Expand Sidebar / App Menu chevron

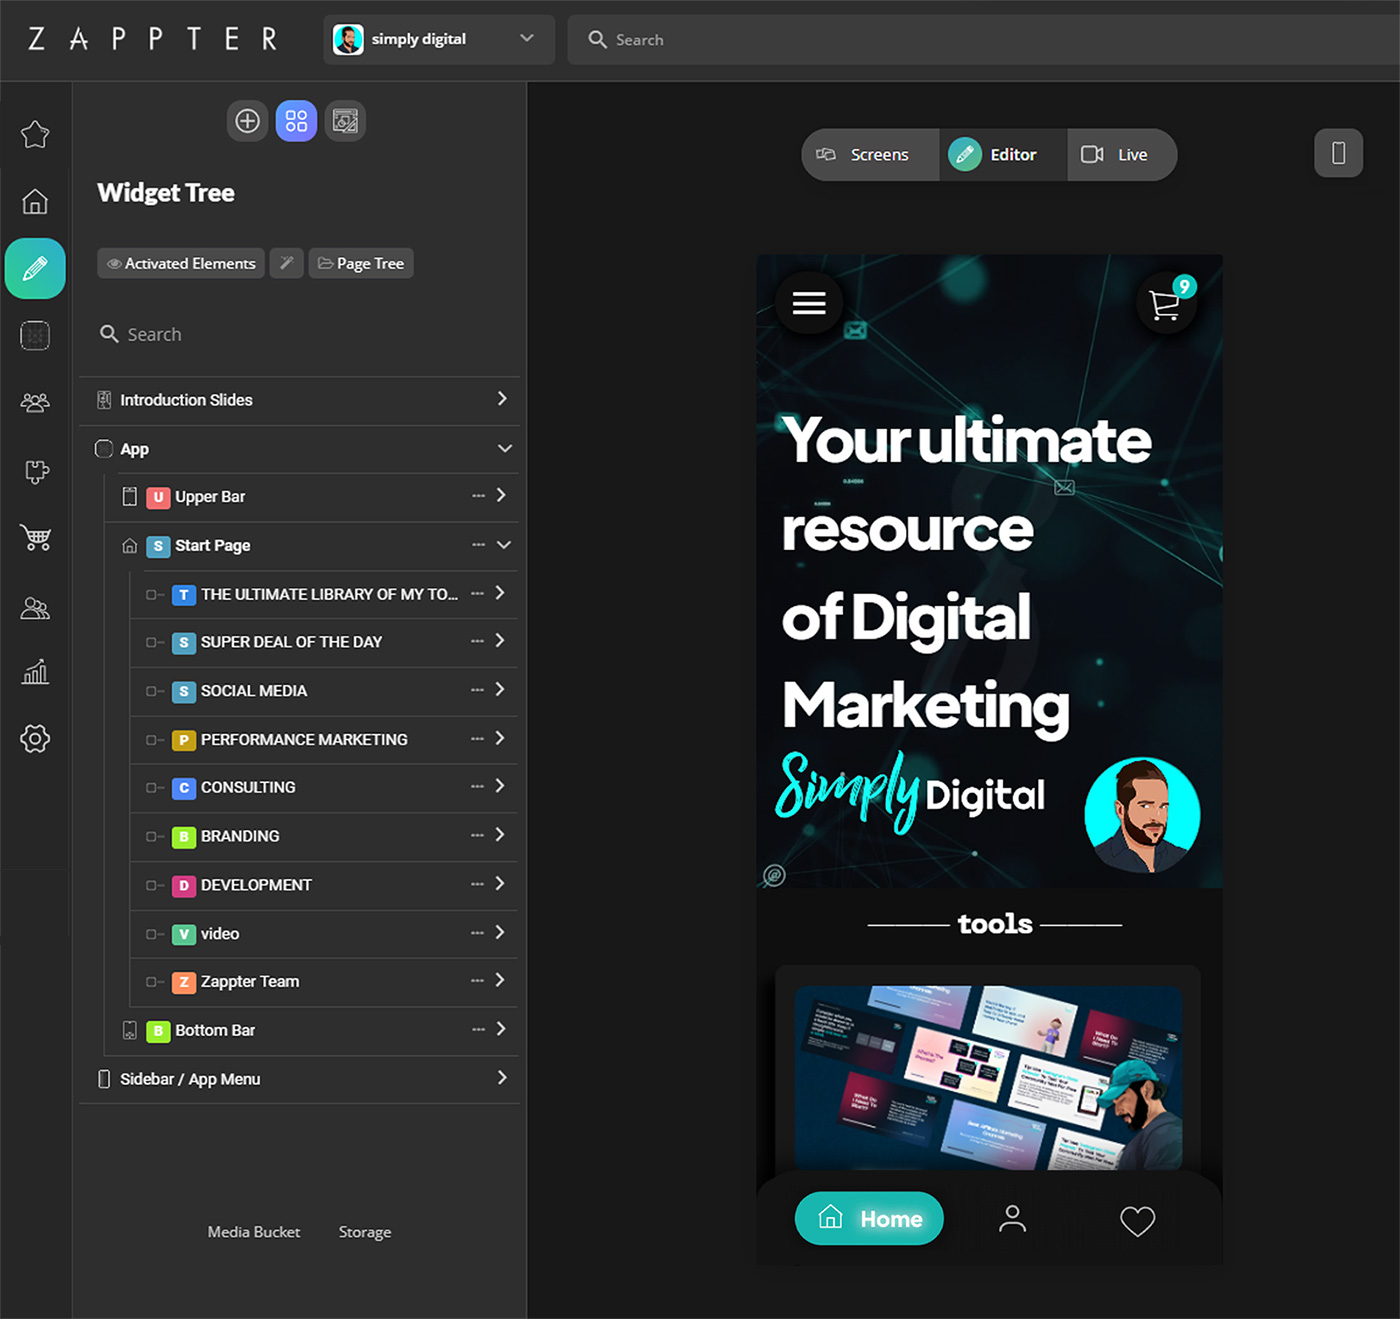click(502, 1078)
